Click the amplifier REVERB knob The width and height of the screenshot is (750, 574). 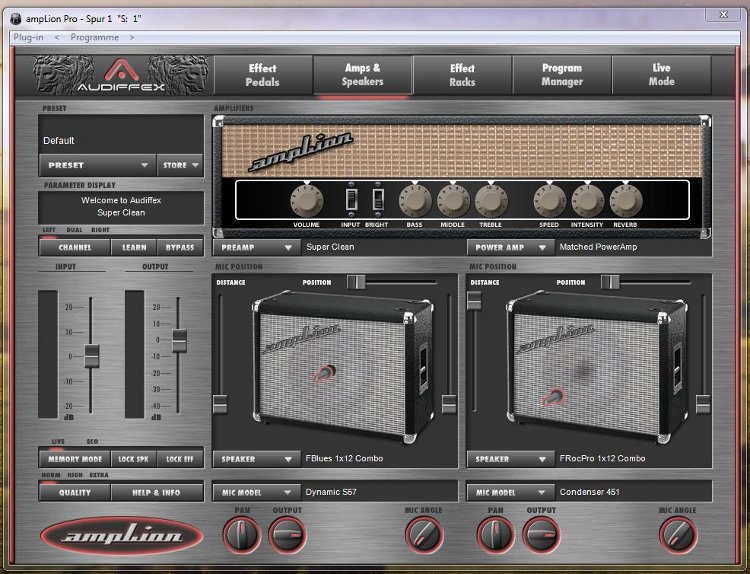coord(626,201)
